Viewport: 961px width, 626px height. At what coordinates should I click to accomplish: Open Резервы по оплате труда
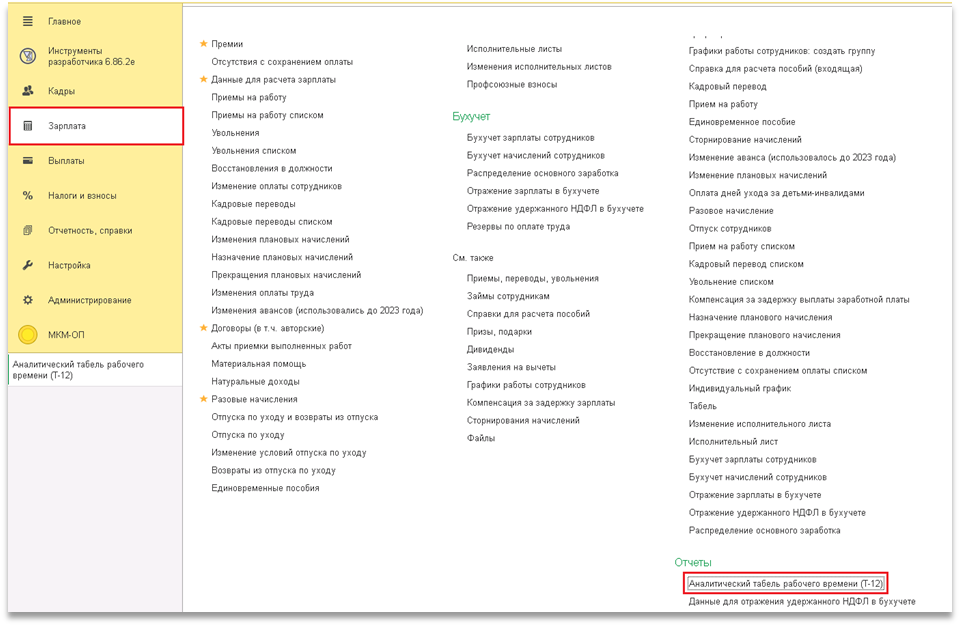518,227
